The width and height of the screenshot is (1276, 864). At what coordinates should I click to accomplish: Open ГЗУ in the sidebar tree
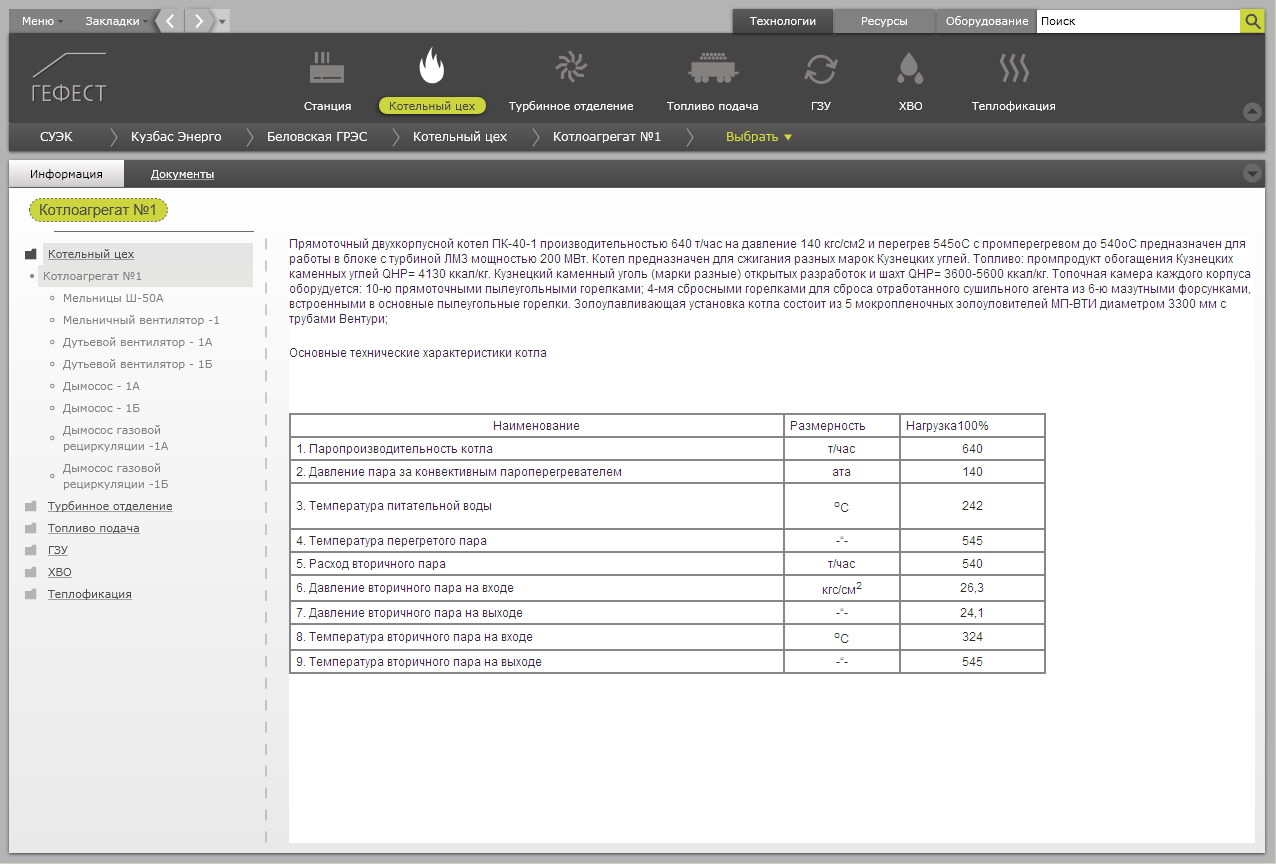click(x=58, y=550)
